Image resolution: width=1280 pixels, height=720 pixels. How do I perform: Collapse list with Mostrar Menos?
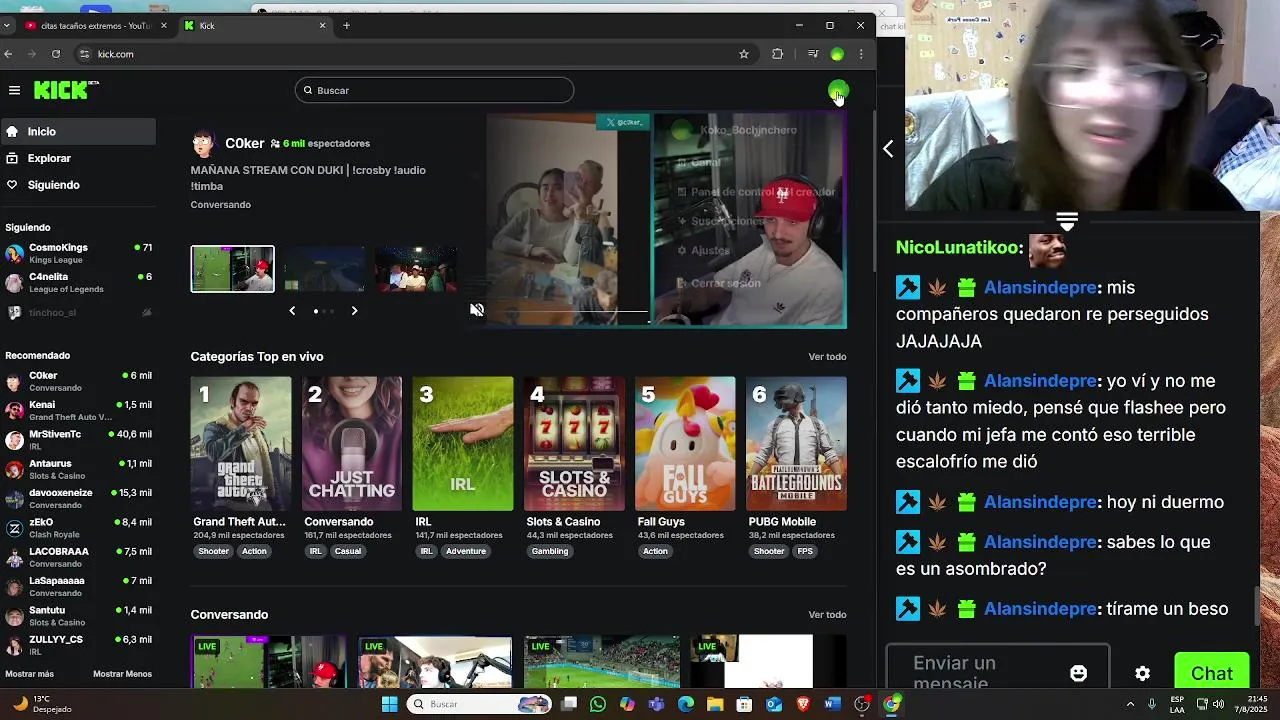pyautogui.click(x=122, y=674)
